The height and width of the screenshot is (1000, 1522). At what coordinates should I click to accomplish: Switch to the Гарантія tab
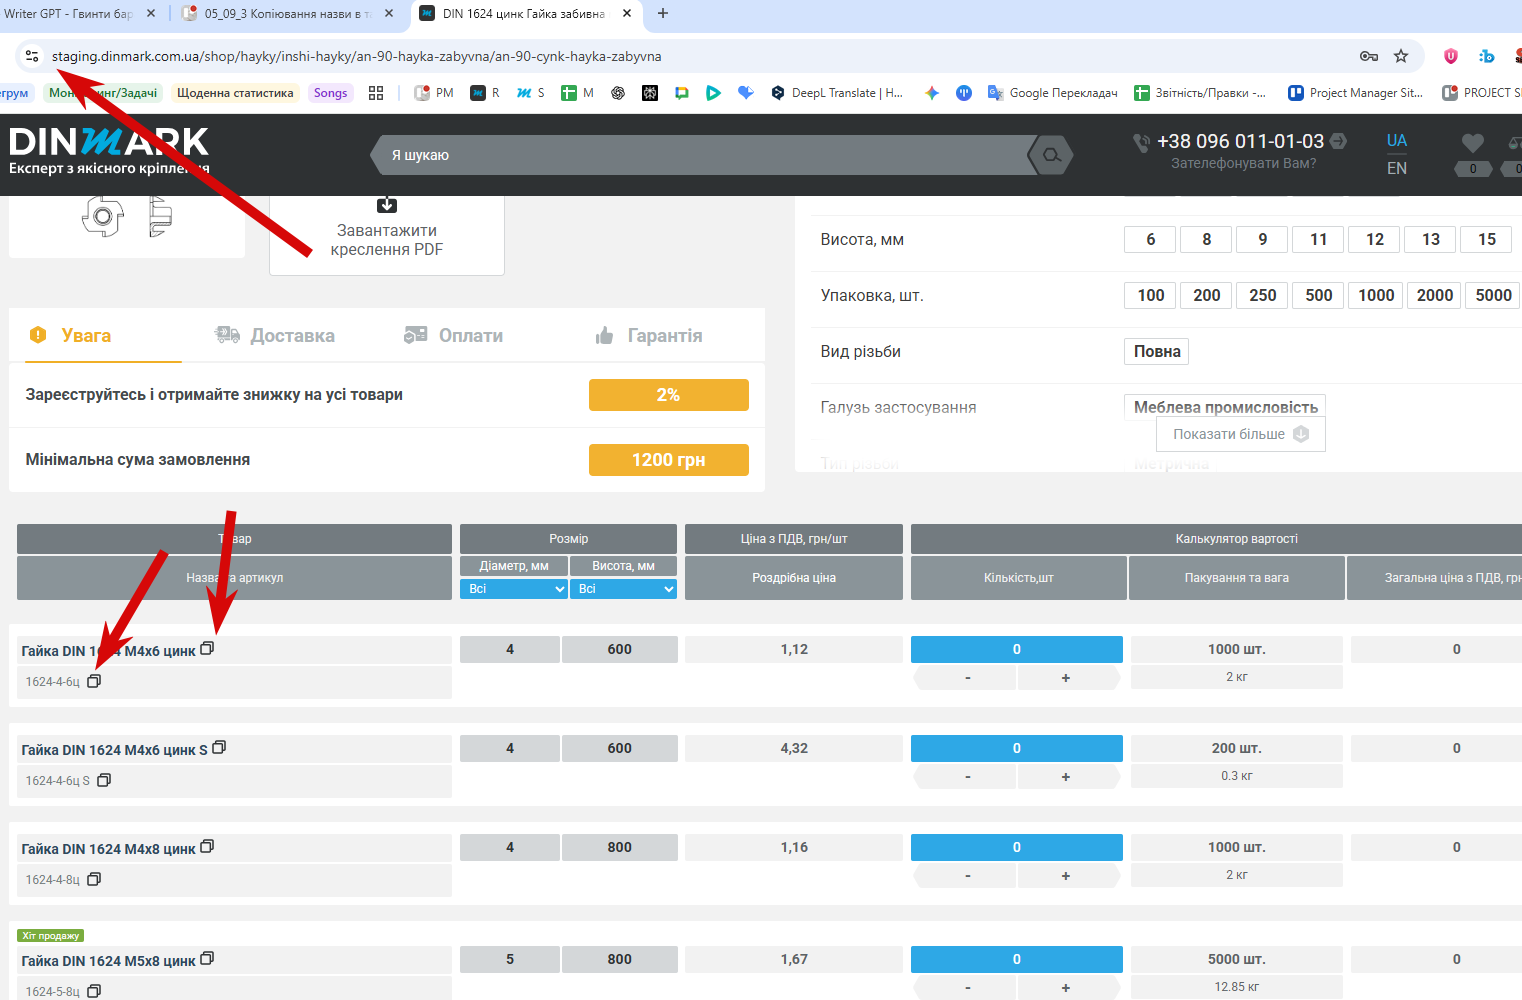point(648,336)
